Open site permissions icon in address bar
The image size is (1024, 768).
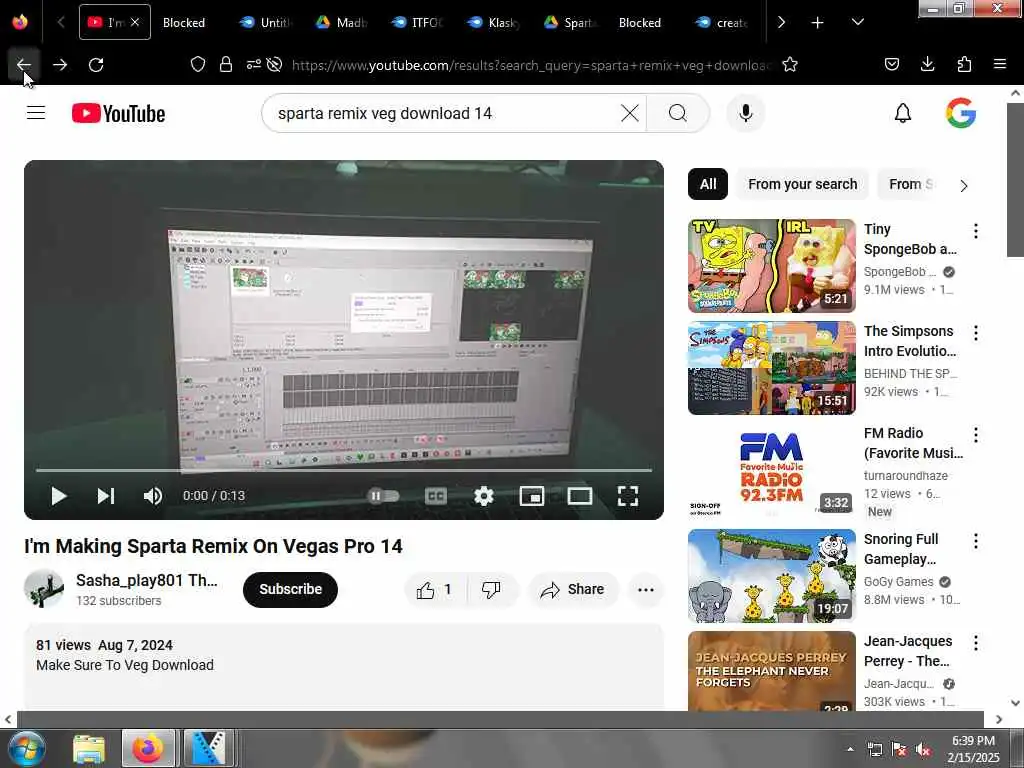point(253,64)
